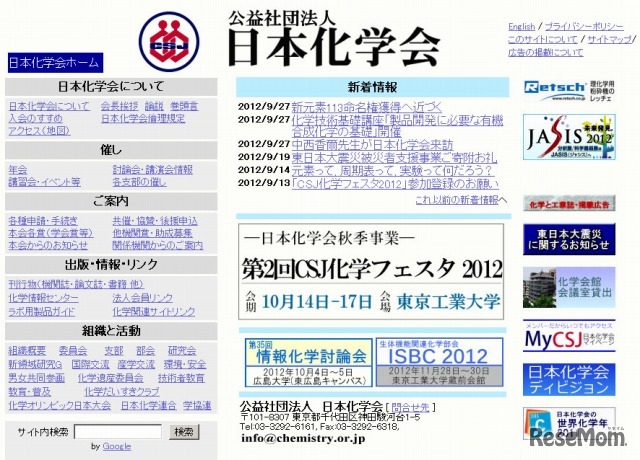Viewport: 640px width, 460px height.
Task: Open 男女共同参画 link
Action: point(36,378)
